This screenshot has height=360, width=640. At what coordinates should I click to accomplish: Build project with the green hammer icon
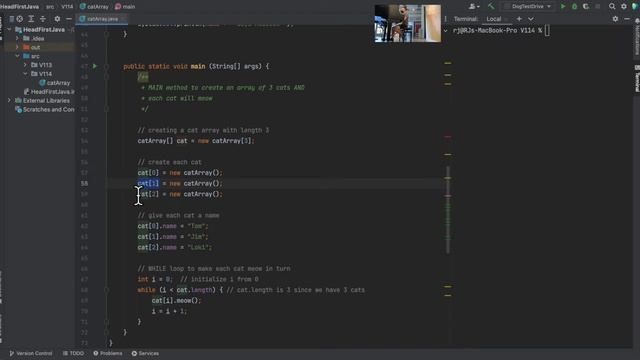(x=491, y=7)
